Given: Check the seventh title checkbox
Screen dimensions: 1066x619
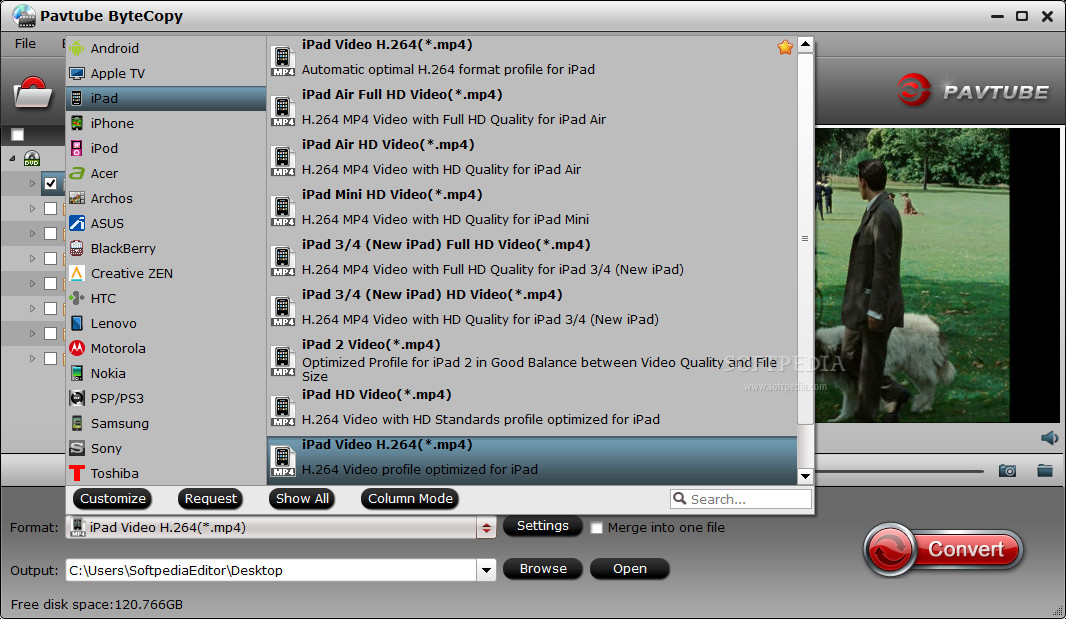Looking at the screenshot, I should pos(50,333).
